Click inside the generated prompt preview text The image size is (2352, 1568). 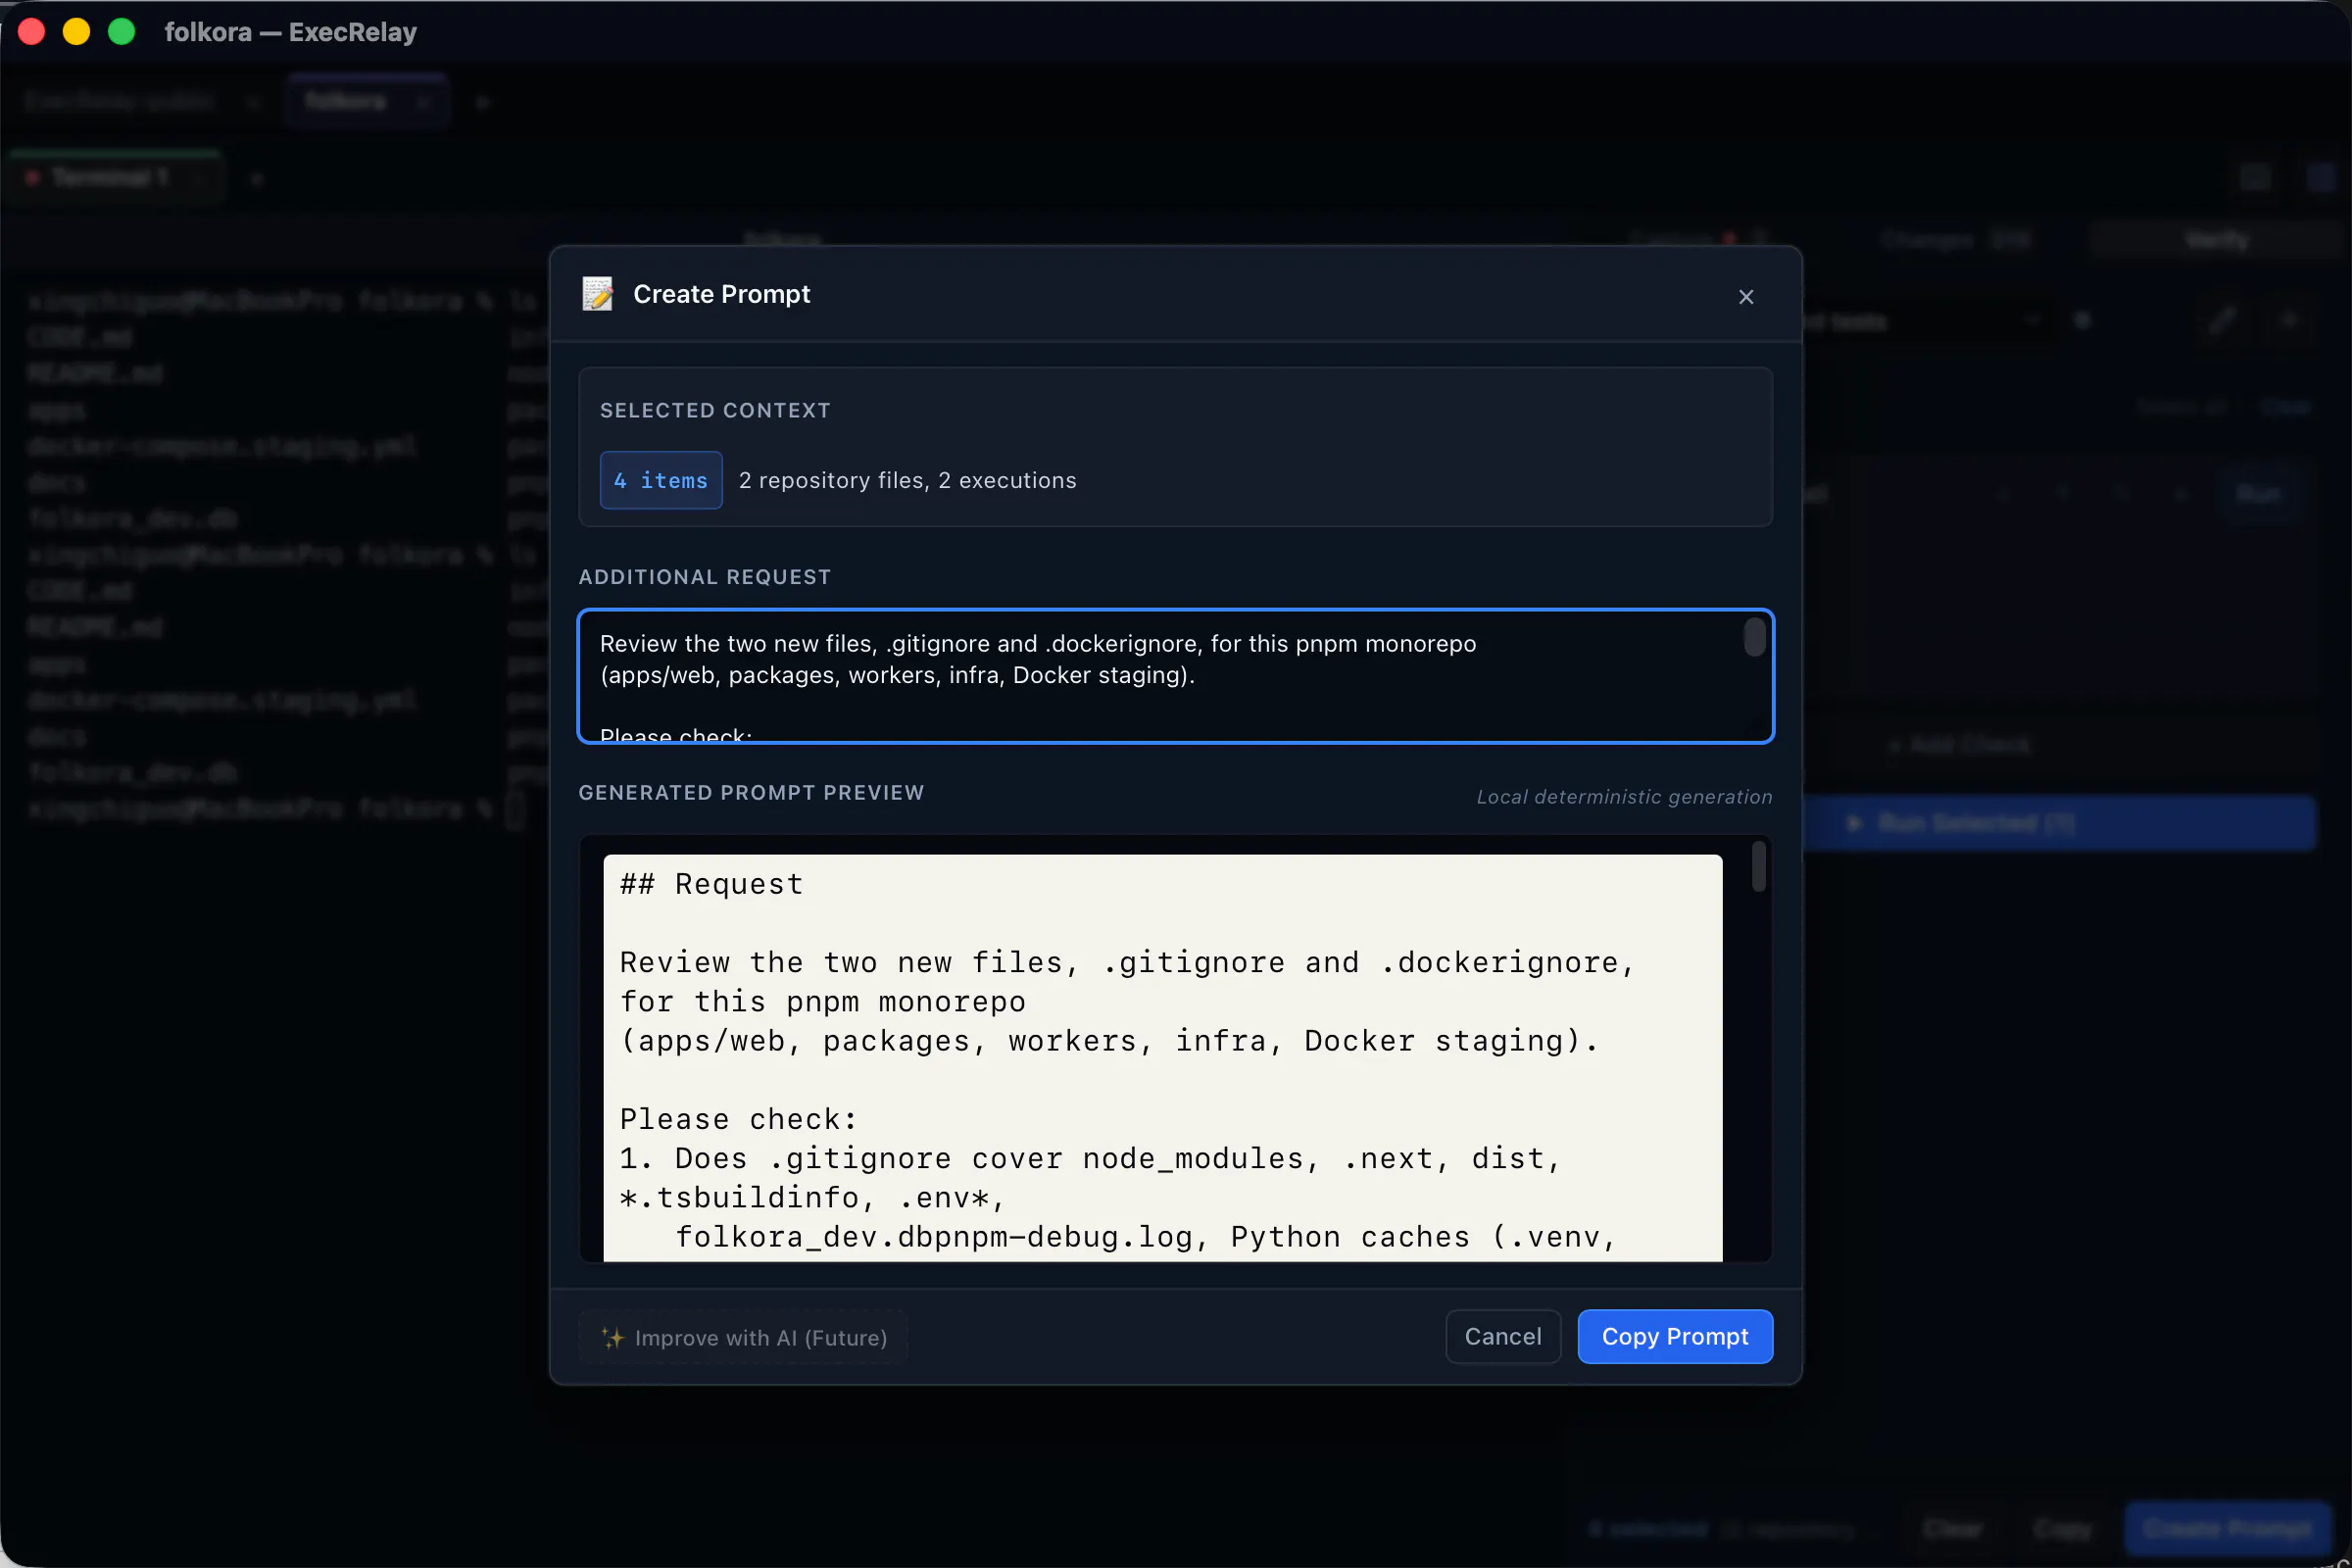(x=1163, y=1058)
